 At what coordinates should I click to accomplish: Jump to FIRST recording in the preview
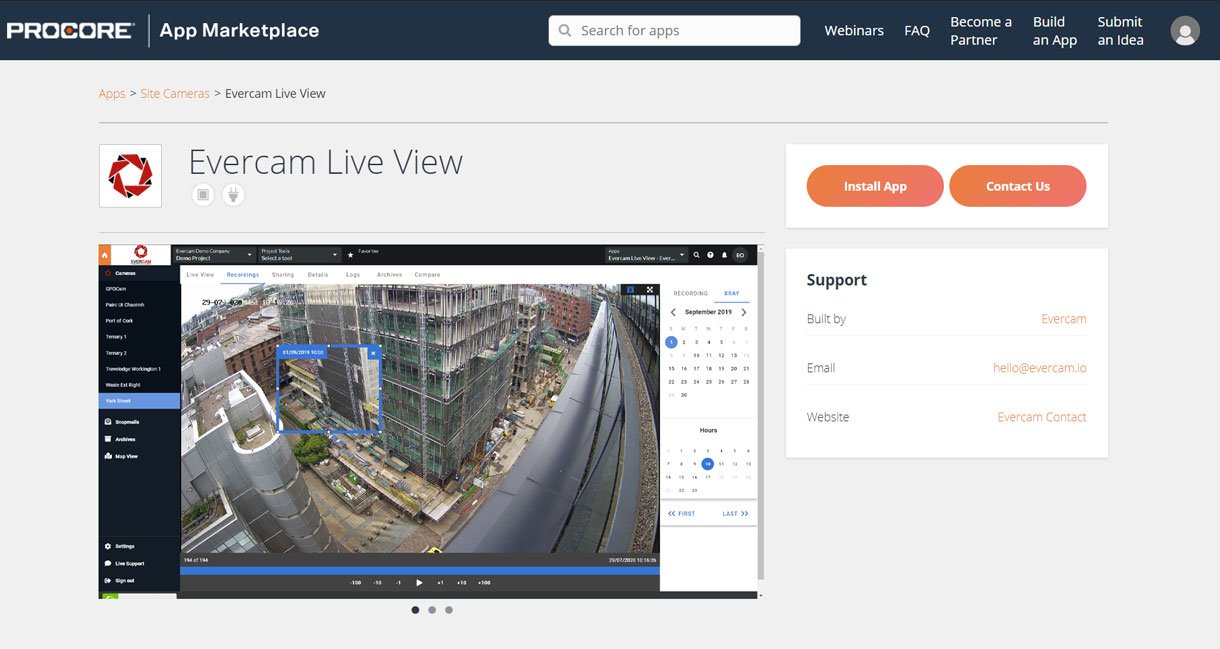[x=682, y=513]
